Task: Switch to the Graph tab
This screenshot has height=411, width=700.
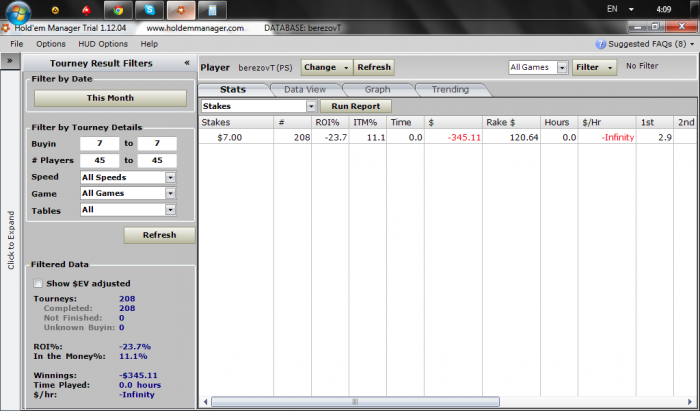Action: pyautogui.click(x=378, y=90)
